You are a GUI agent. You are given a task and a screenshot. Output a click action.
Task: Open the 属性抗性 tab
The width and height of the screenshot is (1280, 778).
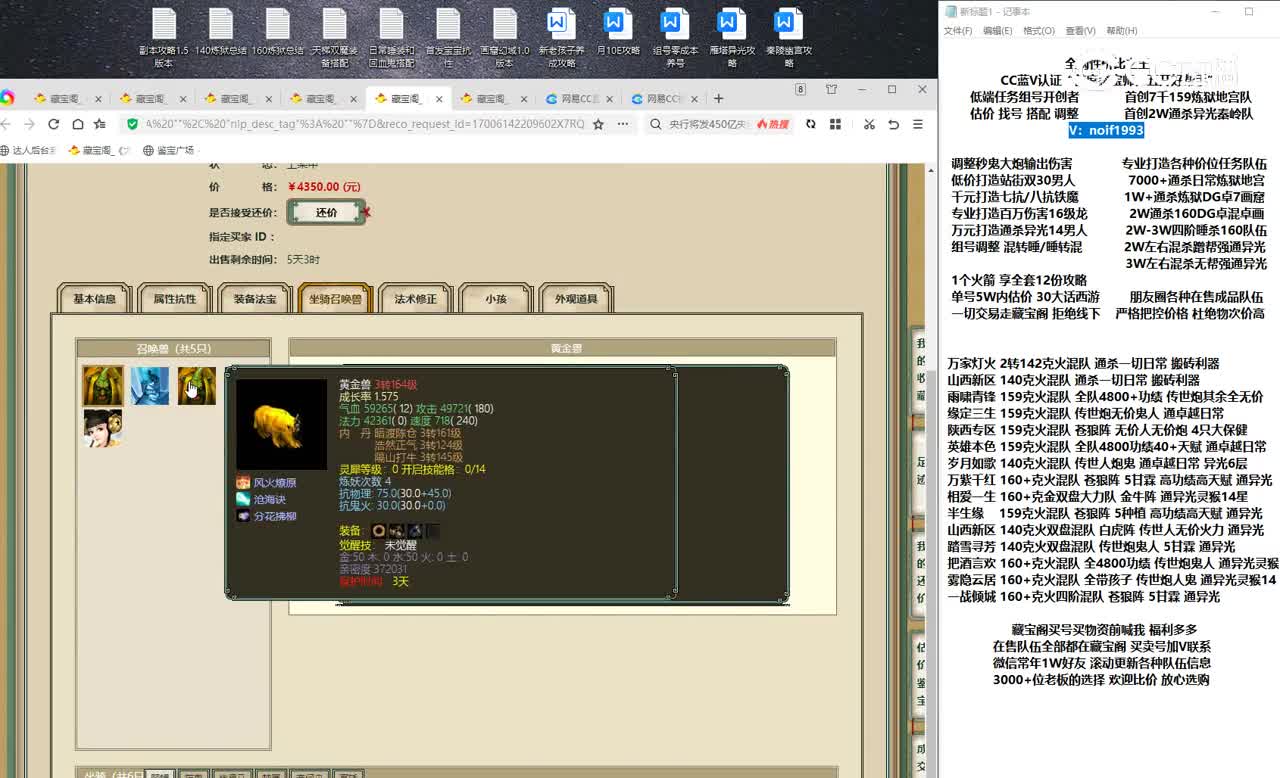(x=175, y=299)
